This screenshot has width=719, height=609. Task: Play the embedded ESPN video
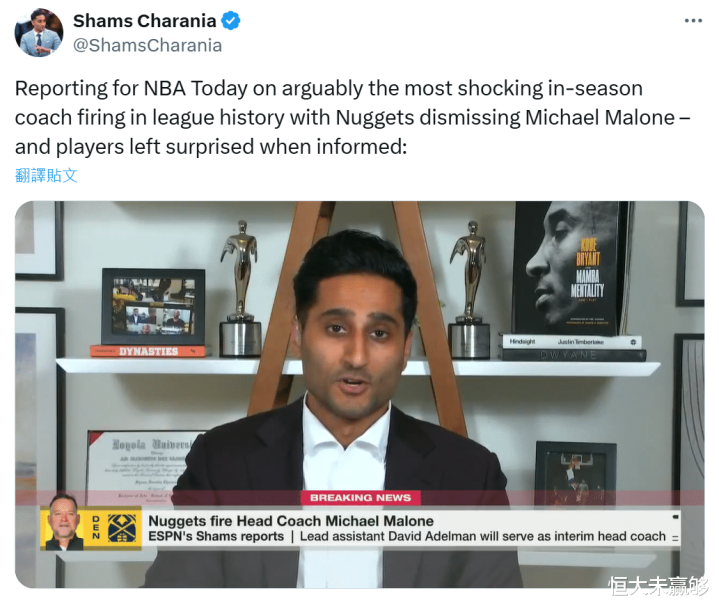pos(360,394)
